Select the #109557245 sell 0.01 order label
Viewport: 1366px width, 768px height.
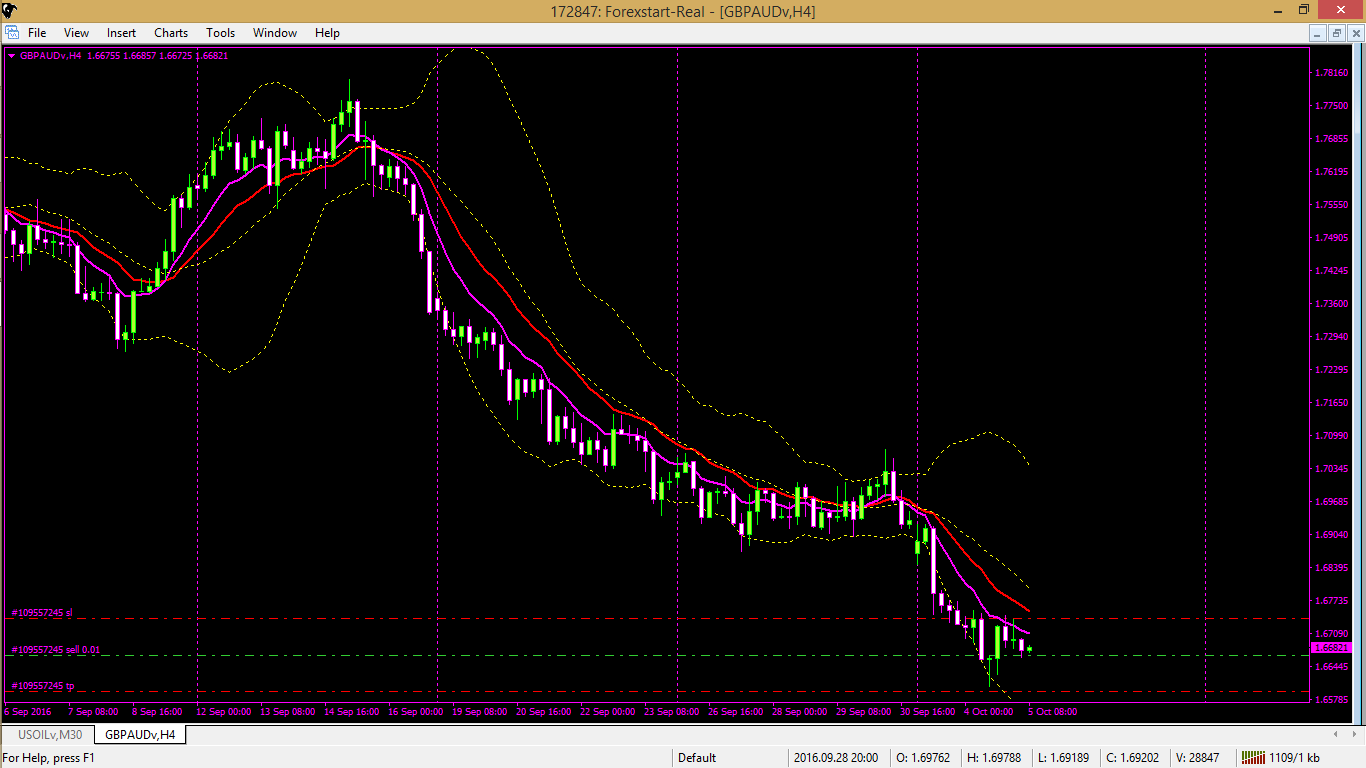(x=56, y=650)
